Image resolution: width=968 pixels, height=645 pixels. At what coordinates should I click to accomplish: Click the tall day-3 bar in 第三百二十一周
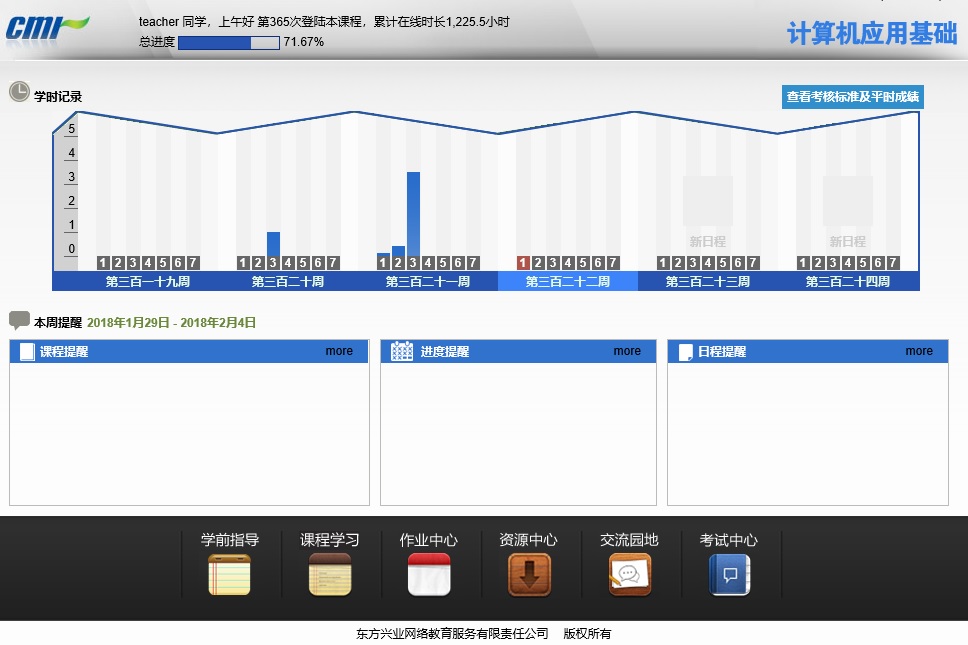pos(413,214)
